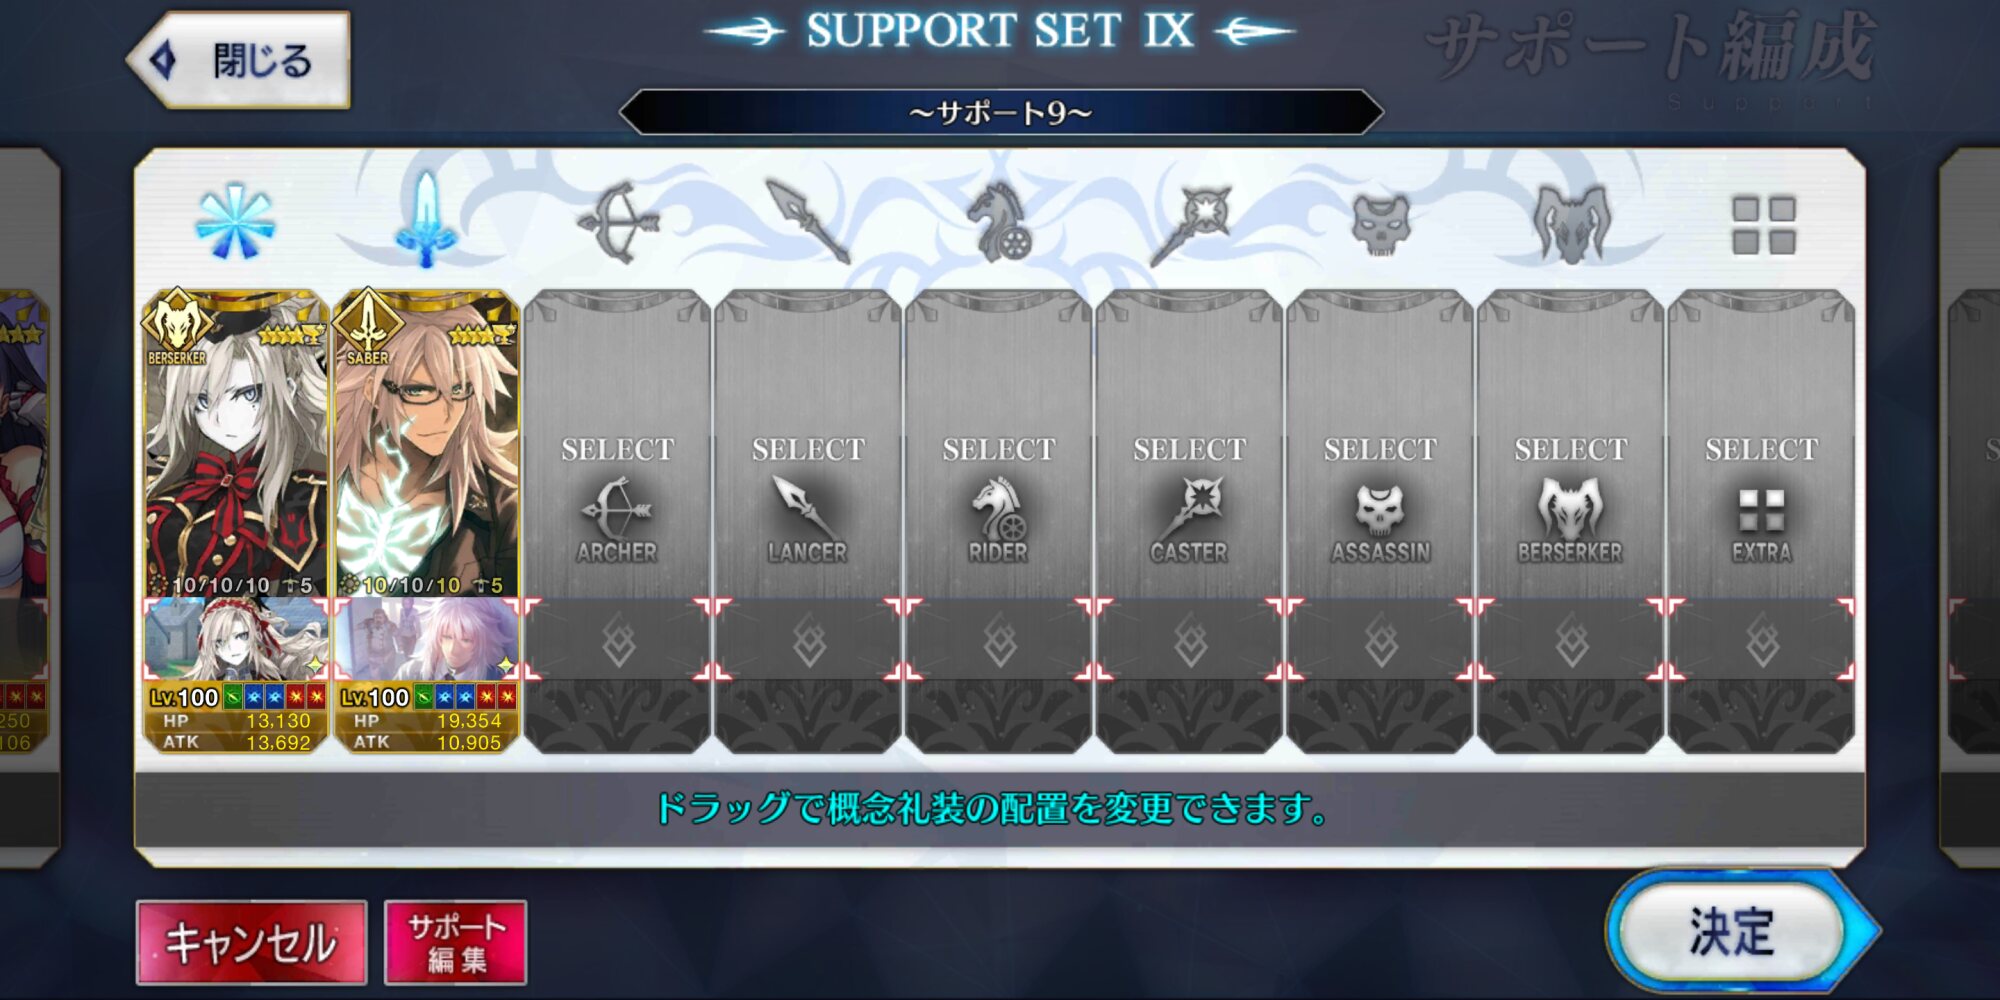The width and height of the screenshot is (2000, 1000).
Task: Tap the empty craft essence slot under RIDER
Action: pyautogui.click(x=998, y=639)
